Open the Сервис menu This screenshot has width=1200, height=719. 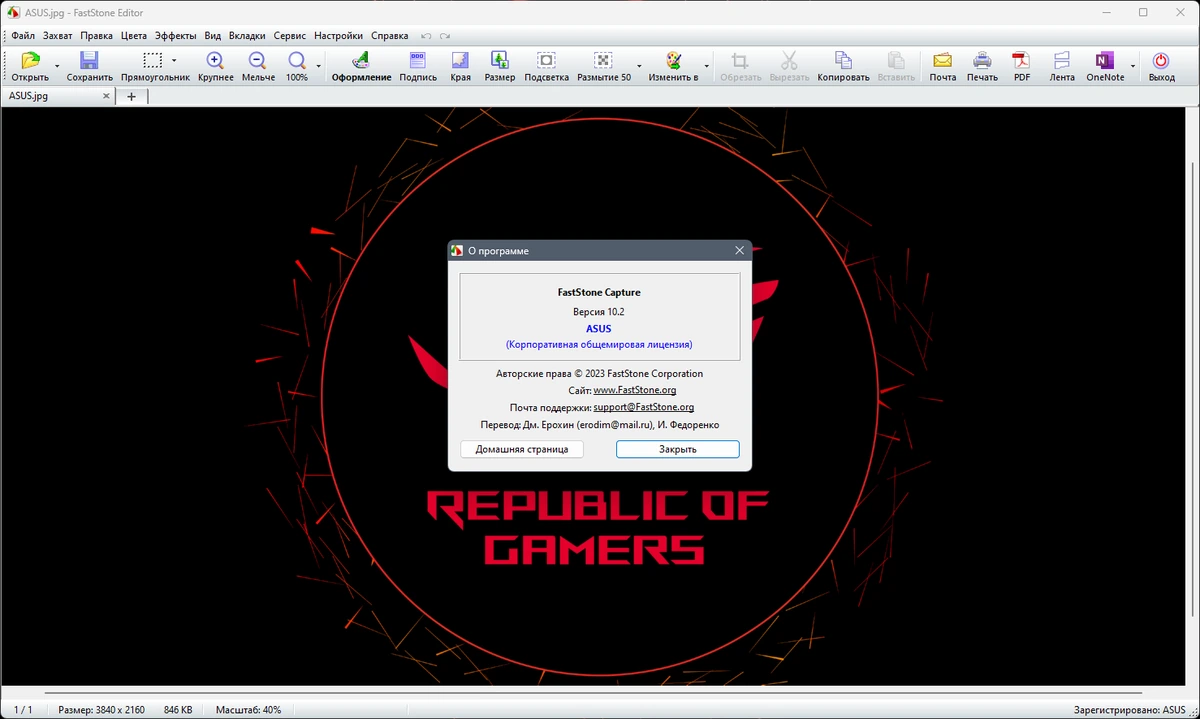click(290, 36)
